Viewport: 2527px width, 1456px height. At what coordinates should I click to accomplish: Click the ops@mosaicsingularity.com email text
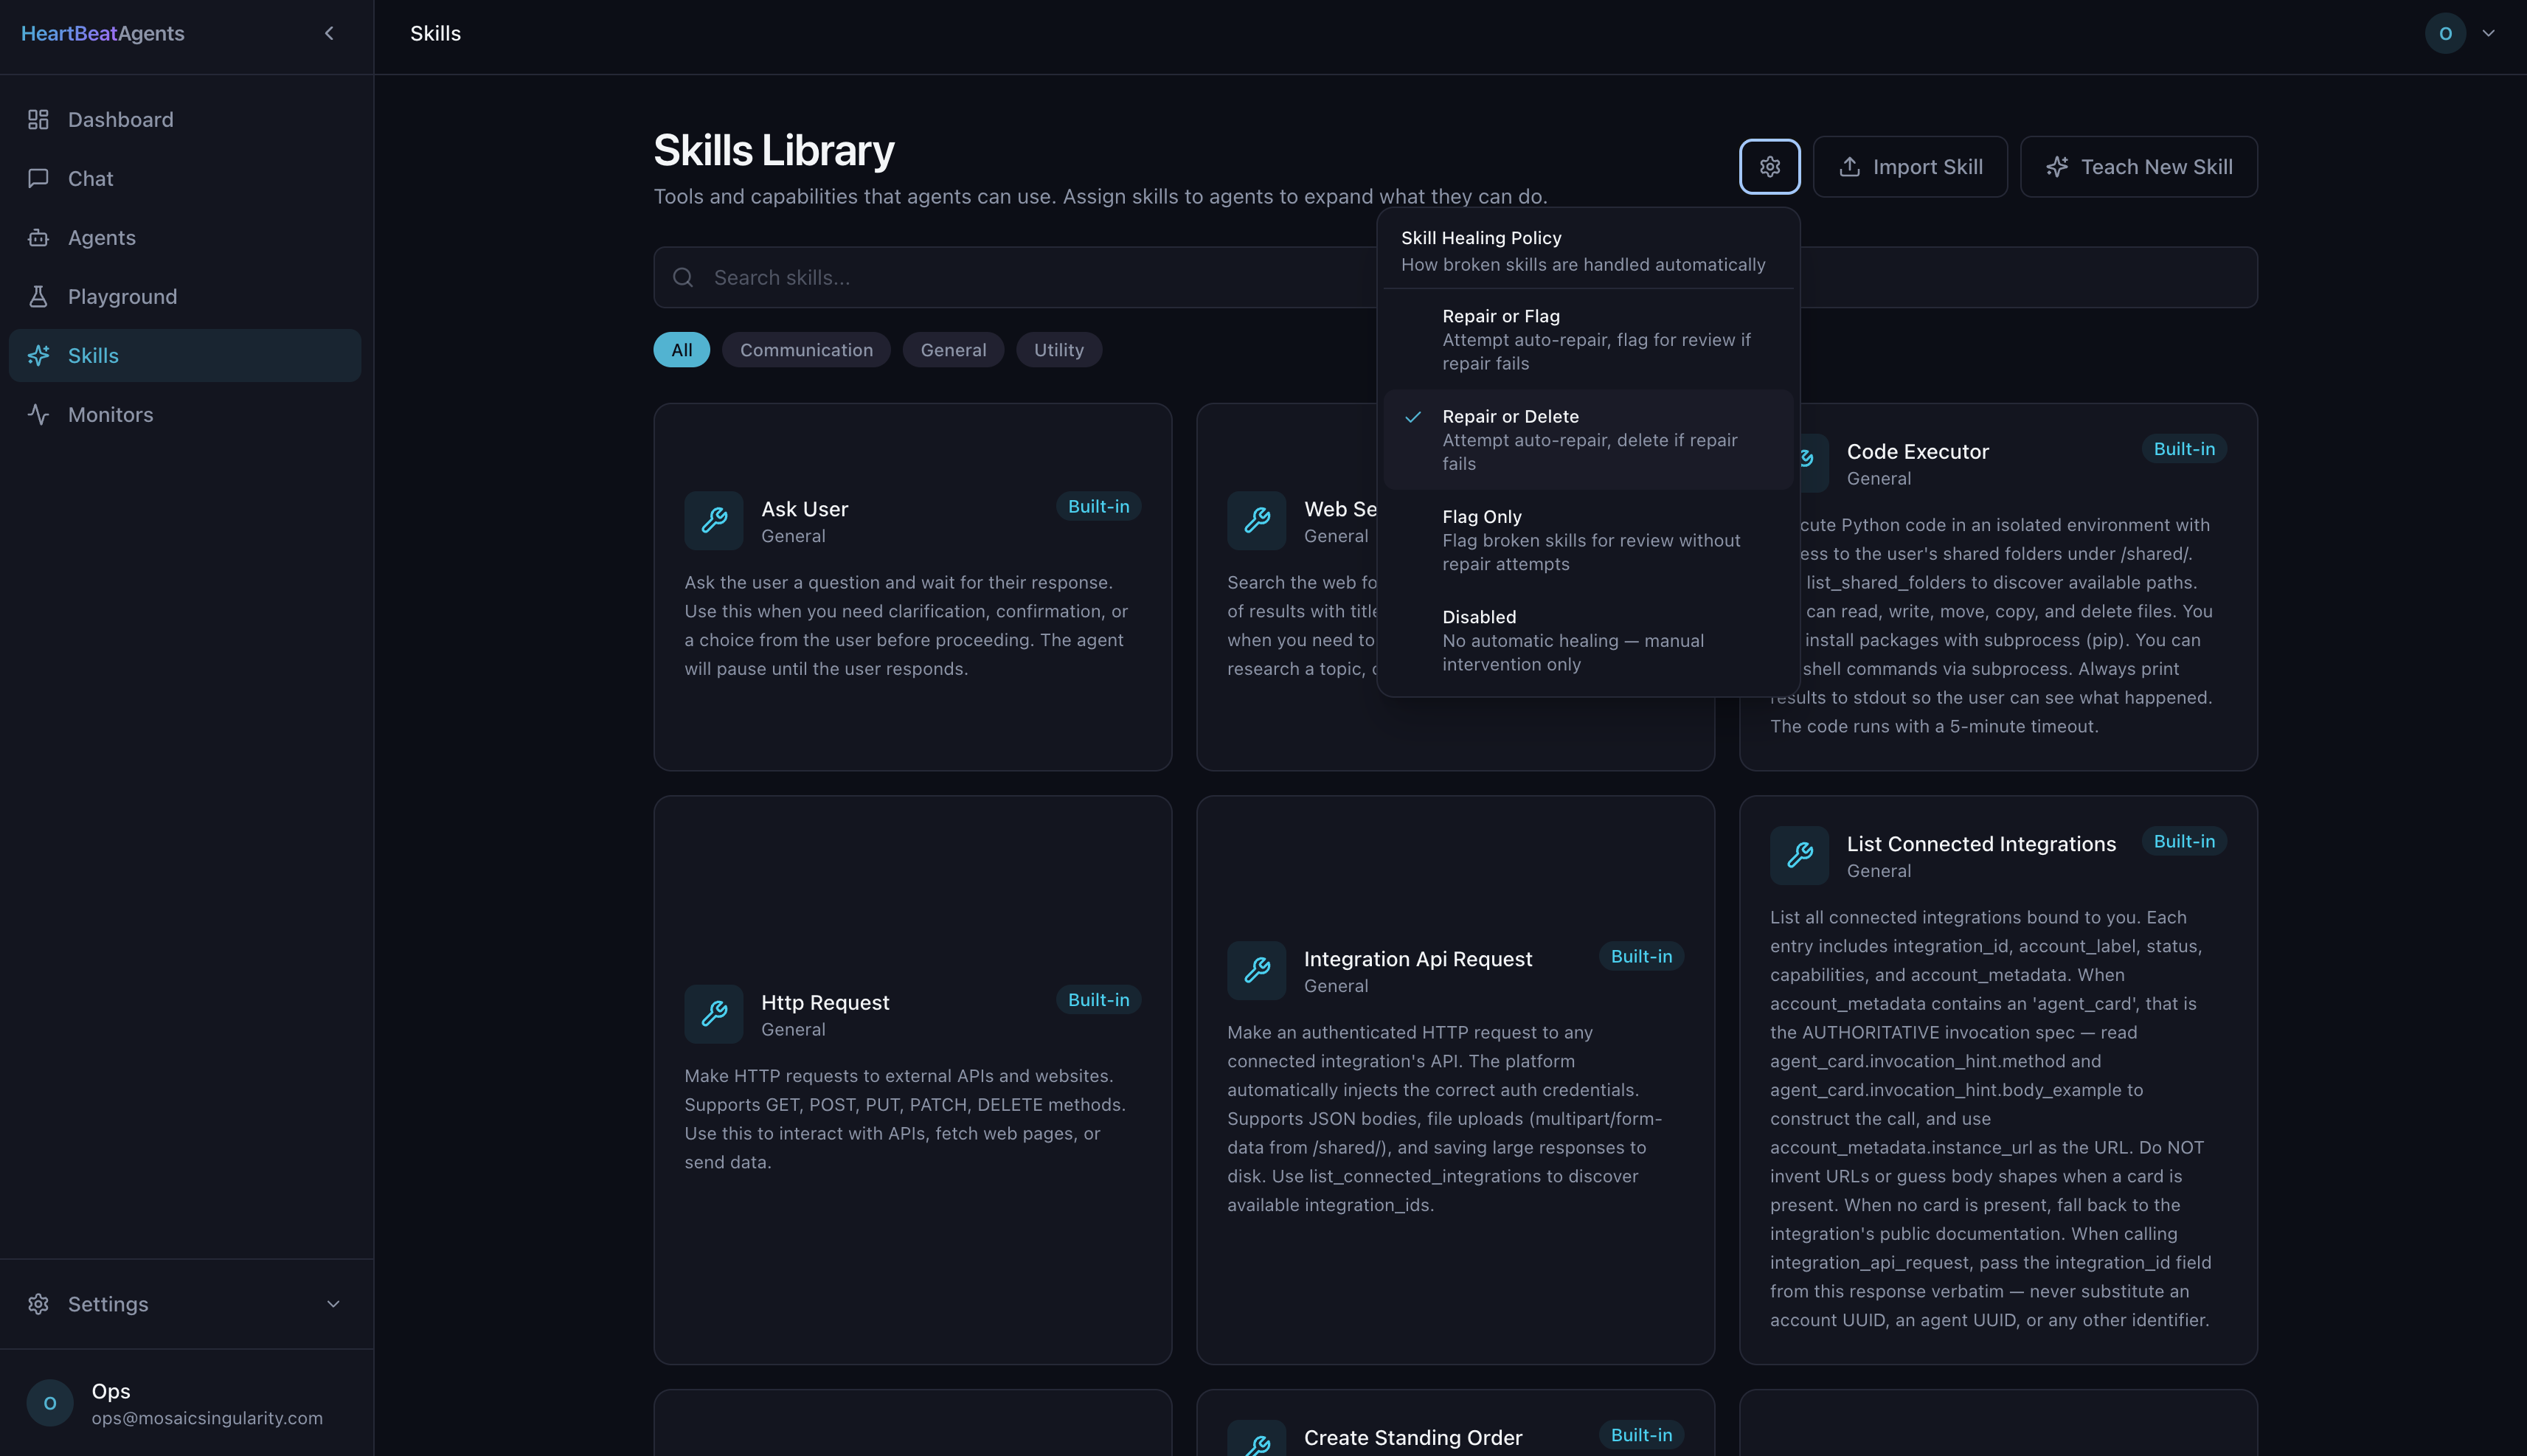pos(207,1418)
